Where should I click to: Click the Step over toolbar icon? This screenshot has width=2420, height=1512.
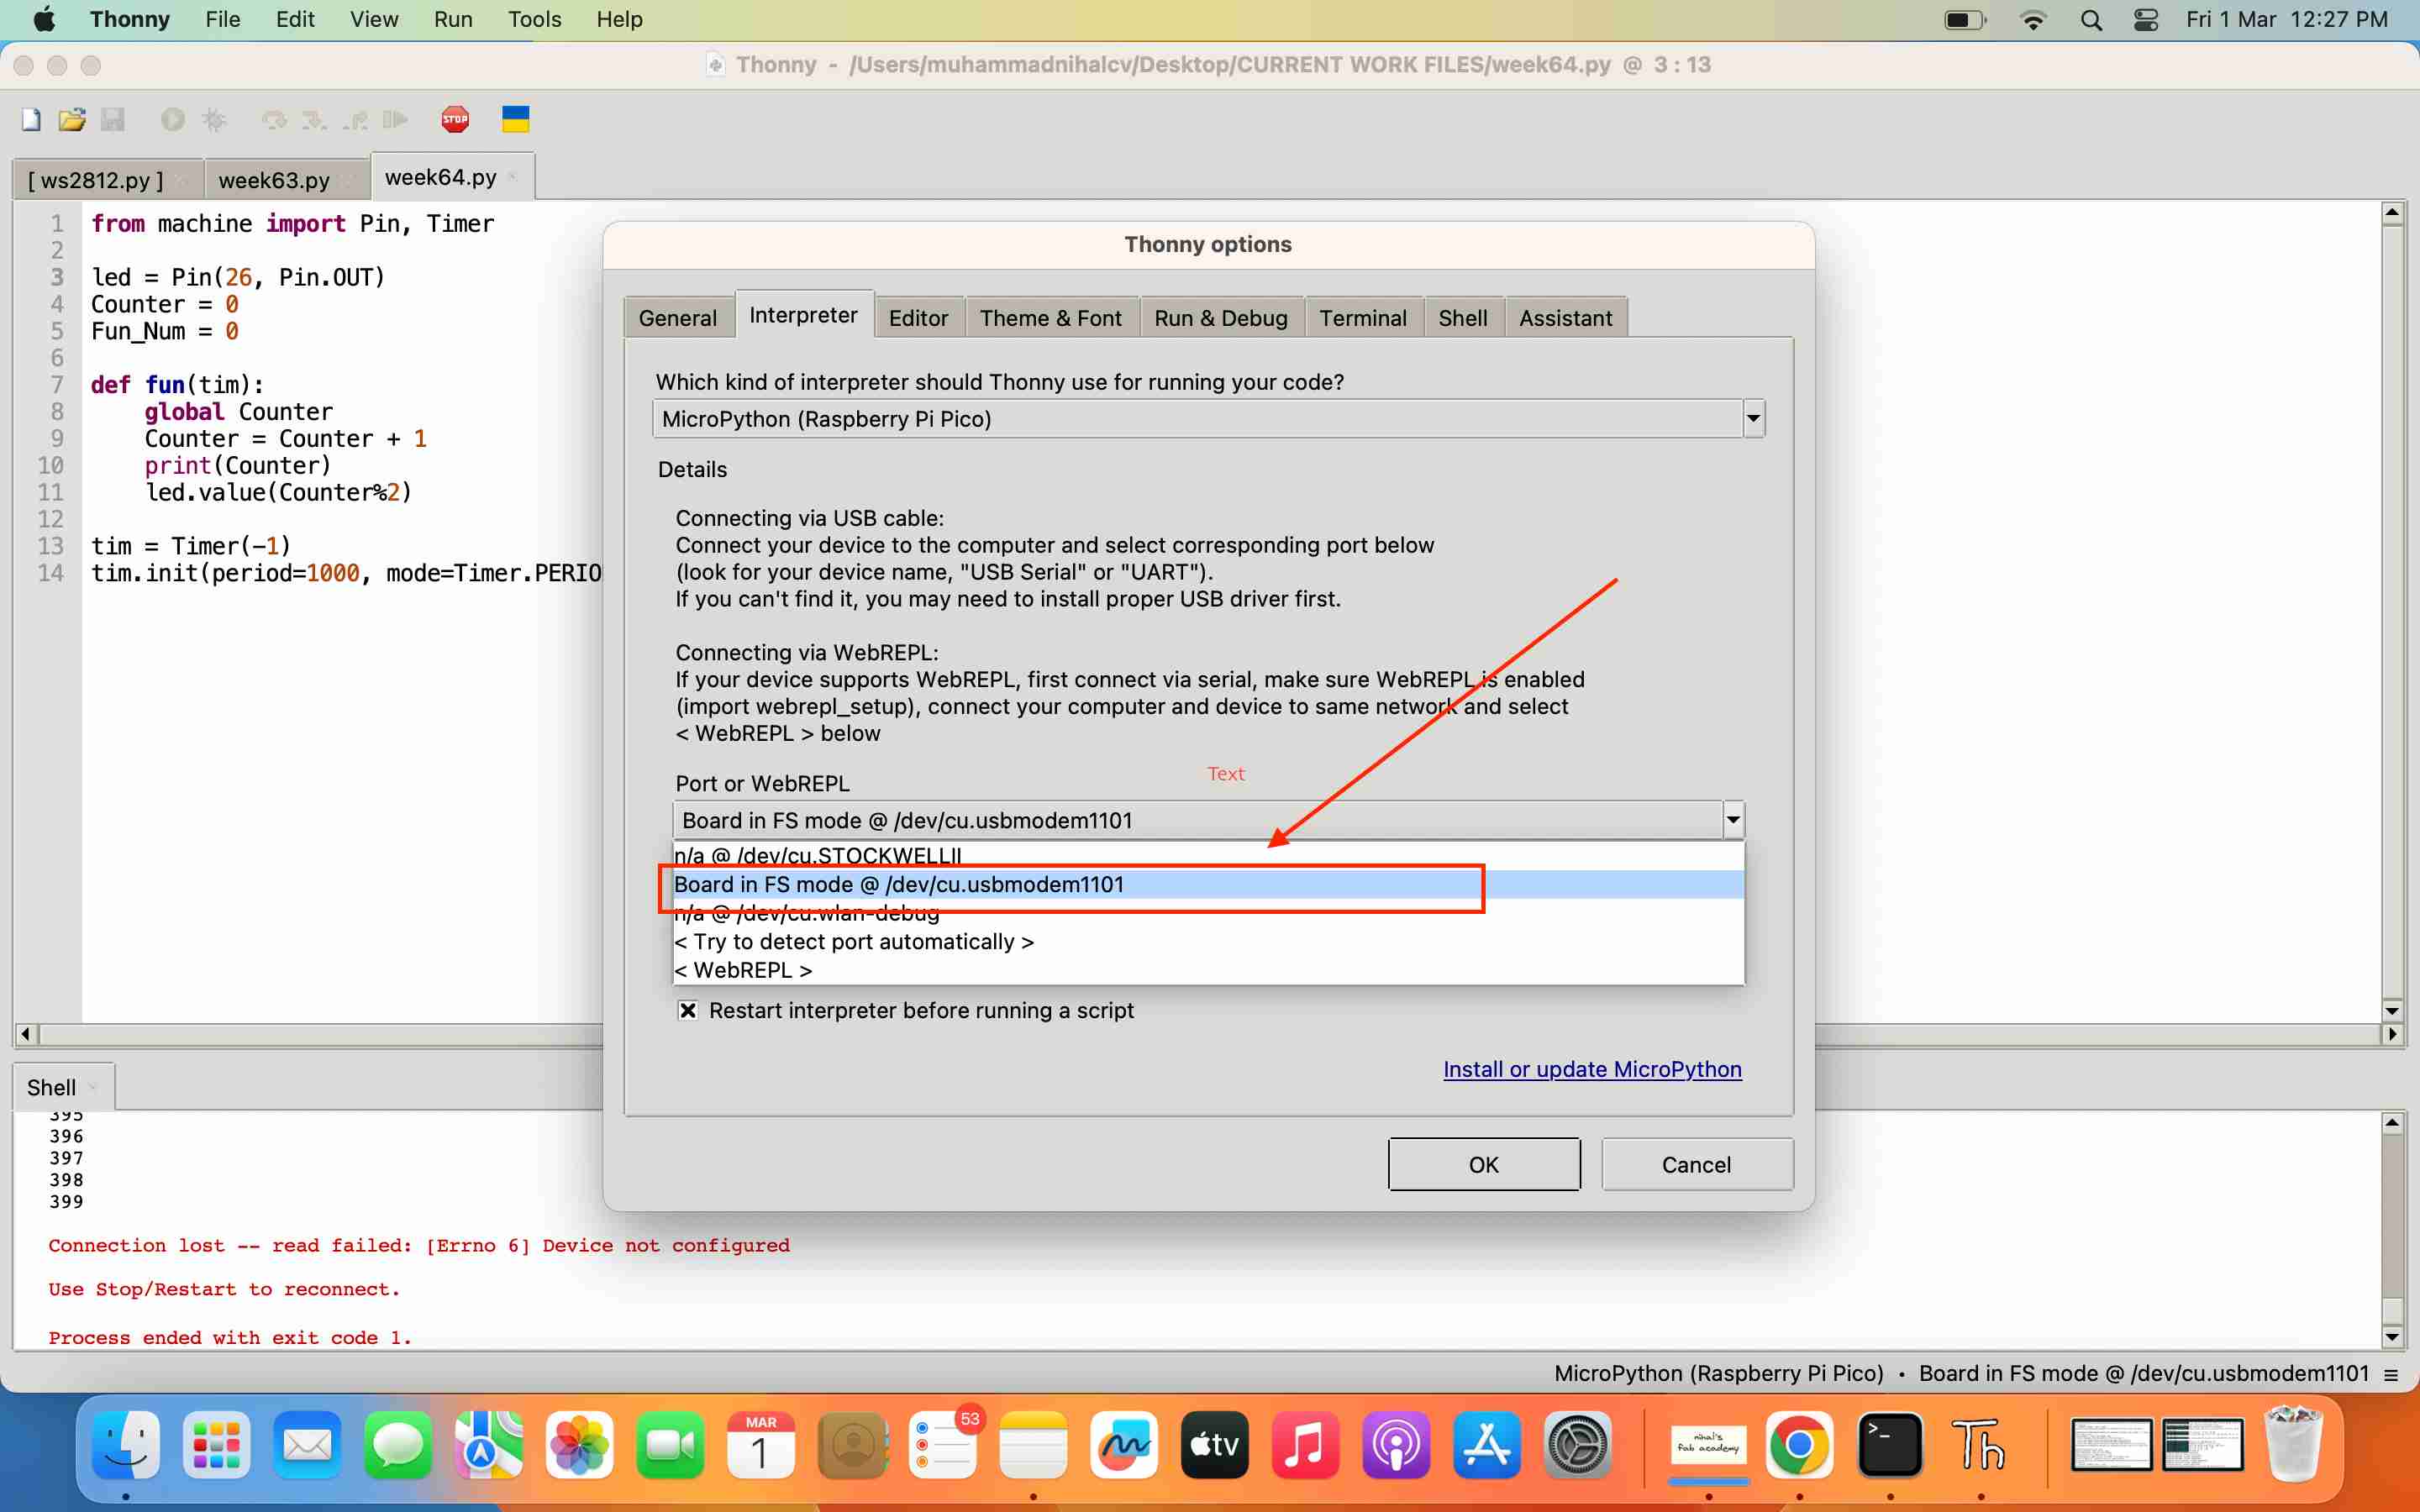(x=273, y=120)
